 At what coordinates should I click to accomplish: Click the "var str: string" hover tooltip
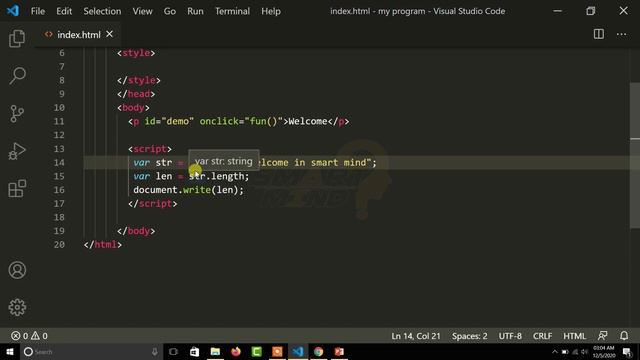point(223,161)
